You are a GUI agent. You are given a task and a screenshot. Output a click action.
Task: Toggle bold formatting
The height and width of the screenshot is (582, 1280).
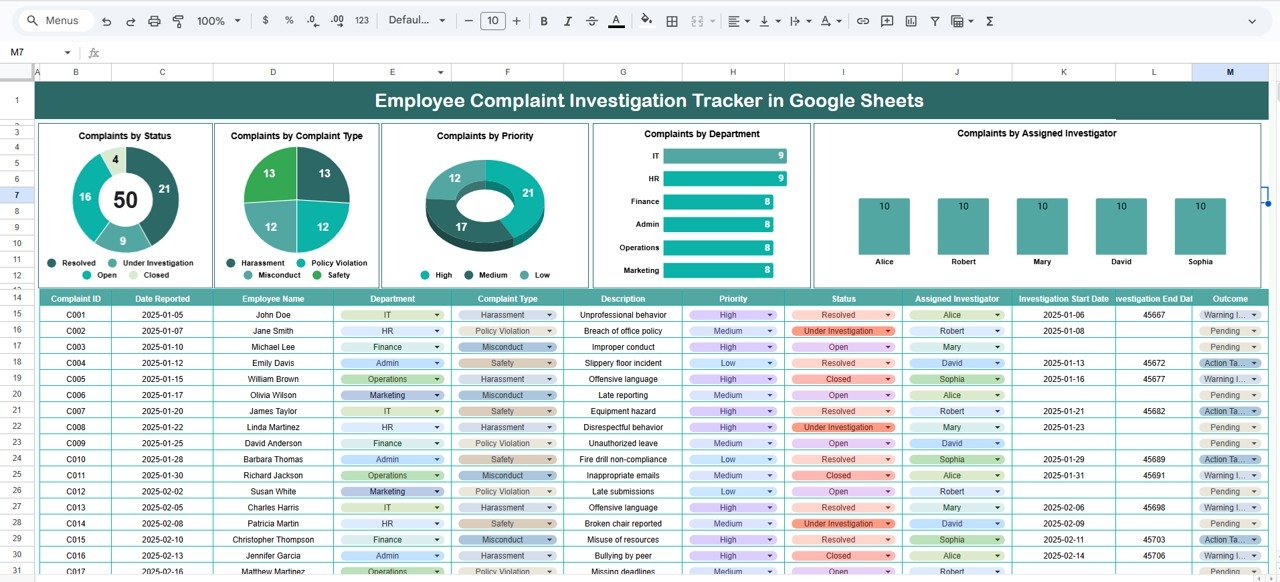pos(544,20)
